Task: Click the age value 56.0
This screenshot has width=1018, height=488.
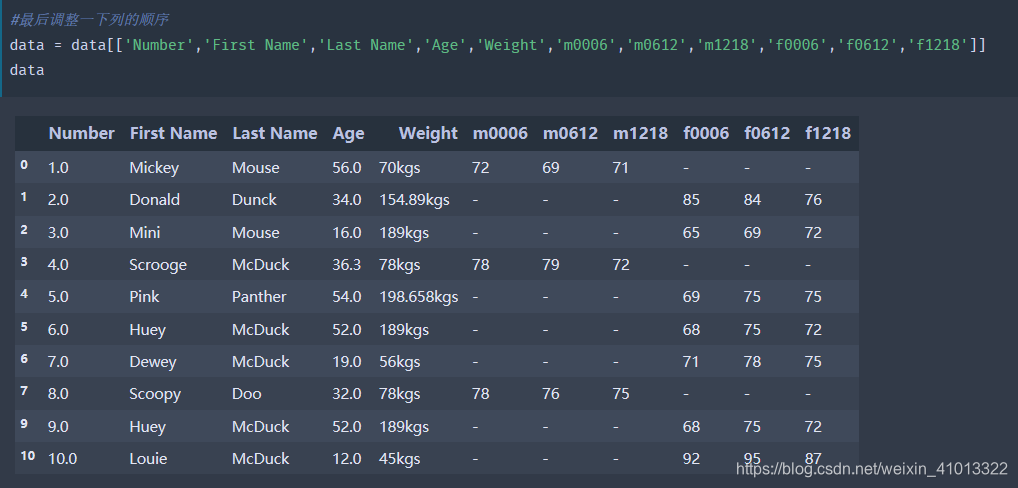Action: (347, 168)
